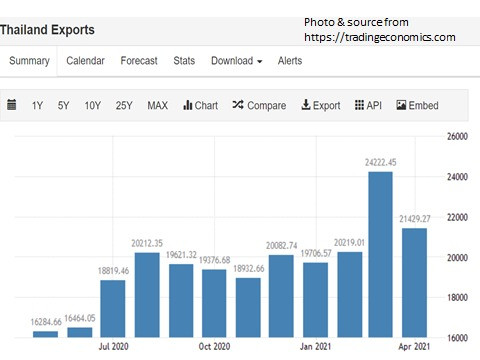The width and height of the screenshot is (480, 360).
Task: Click the bar labeled 19706.57
Action: [x=315, y=300]
